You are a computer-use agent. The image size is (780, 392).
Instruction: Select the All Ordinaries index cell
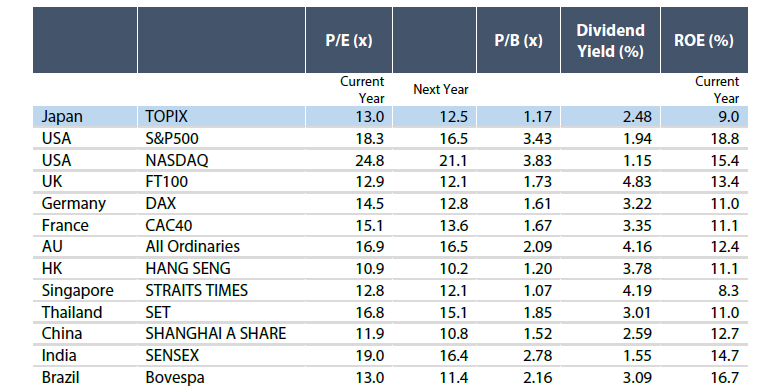[193, 247]
